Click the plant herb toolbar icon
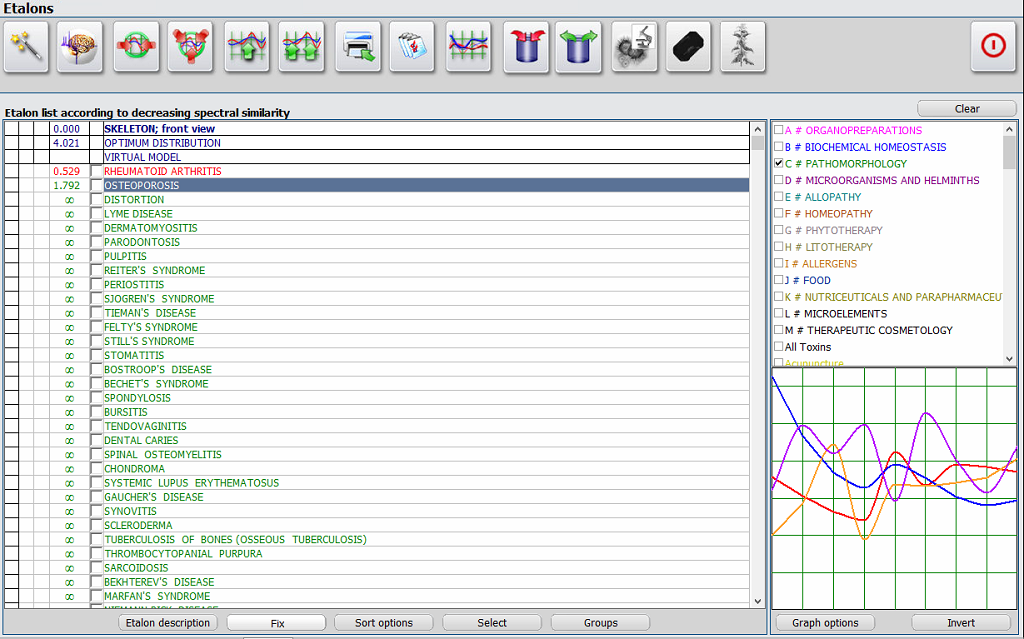Screen dimensions: 1024x639 click(742, 47)
